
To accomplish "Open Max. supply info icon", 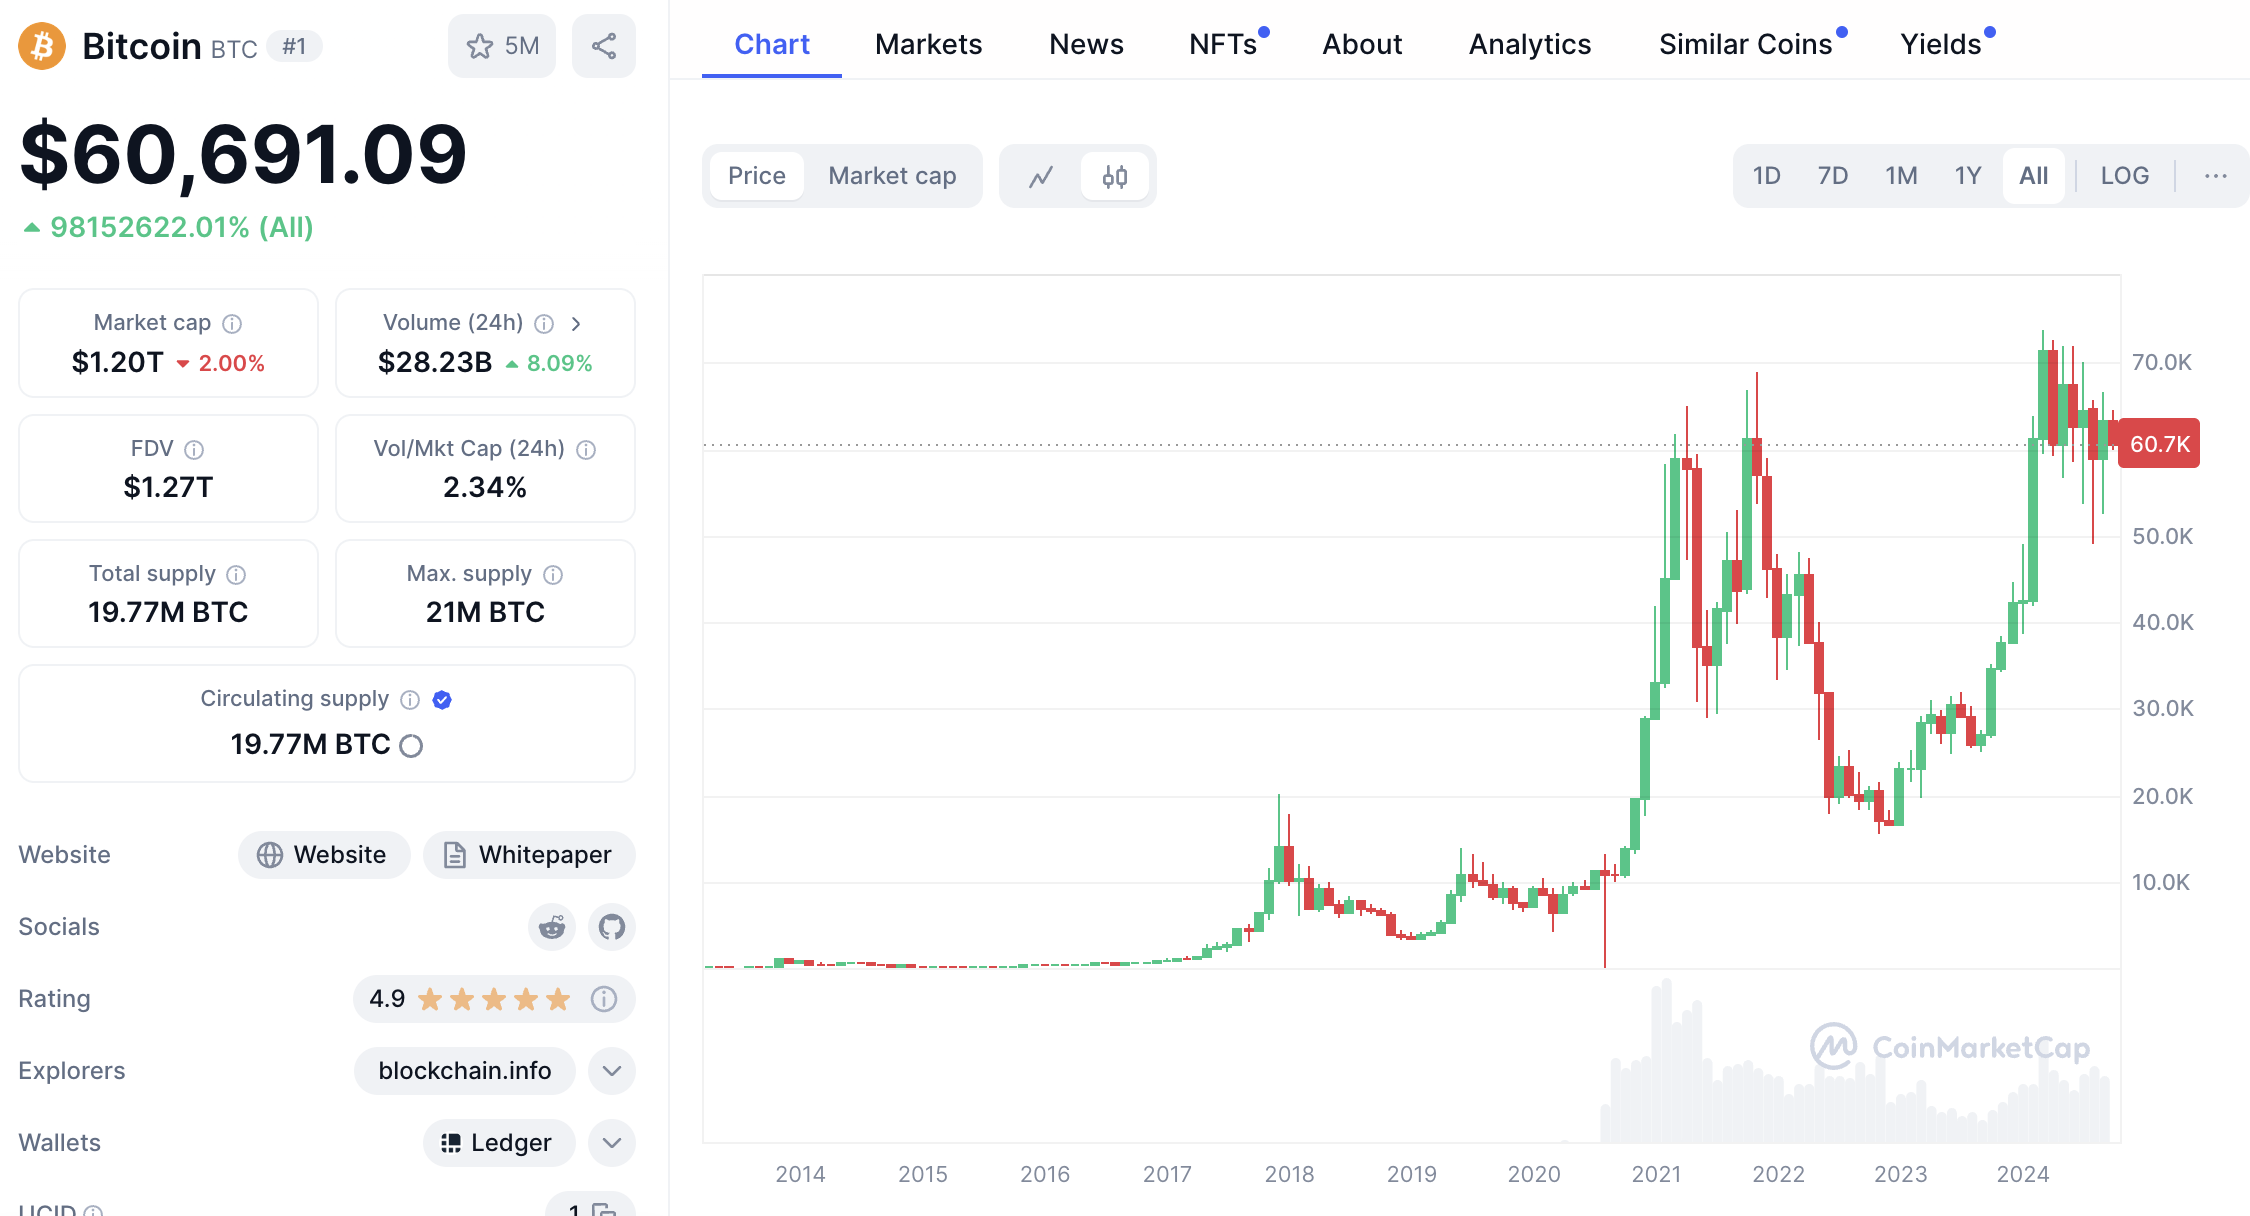I will pos(553,575).
